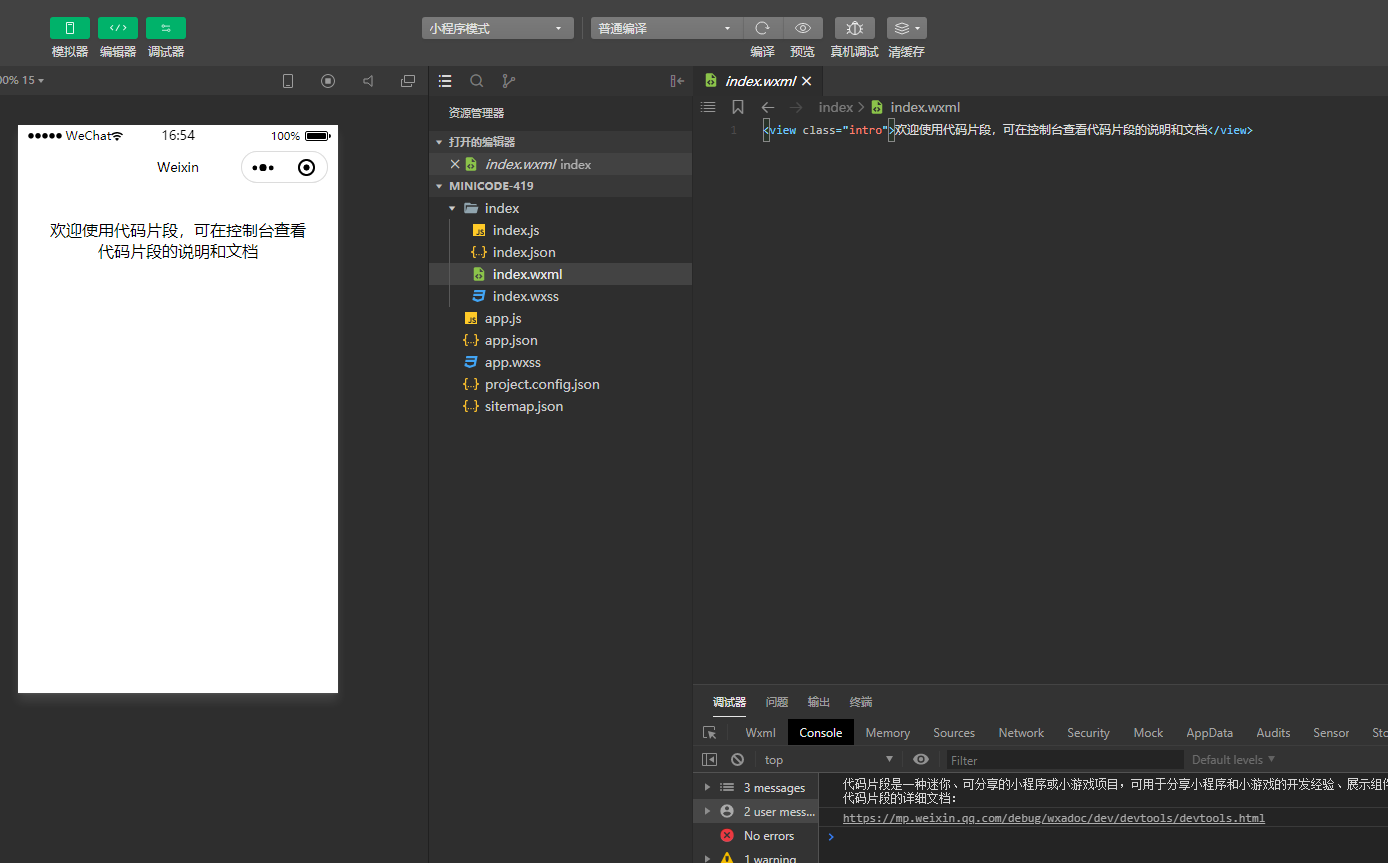Toggle the console sidebar icon
This screenshot has height=863, width=1388.
click(709, 760)
